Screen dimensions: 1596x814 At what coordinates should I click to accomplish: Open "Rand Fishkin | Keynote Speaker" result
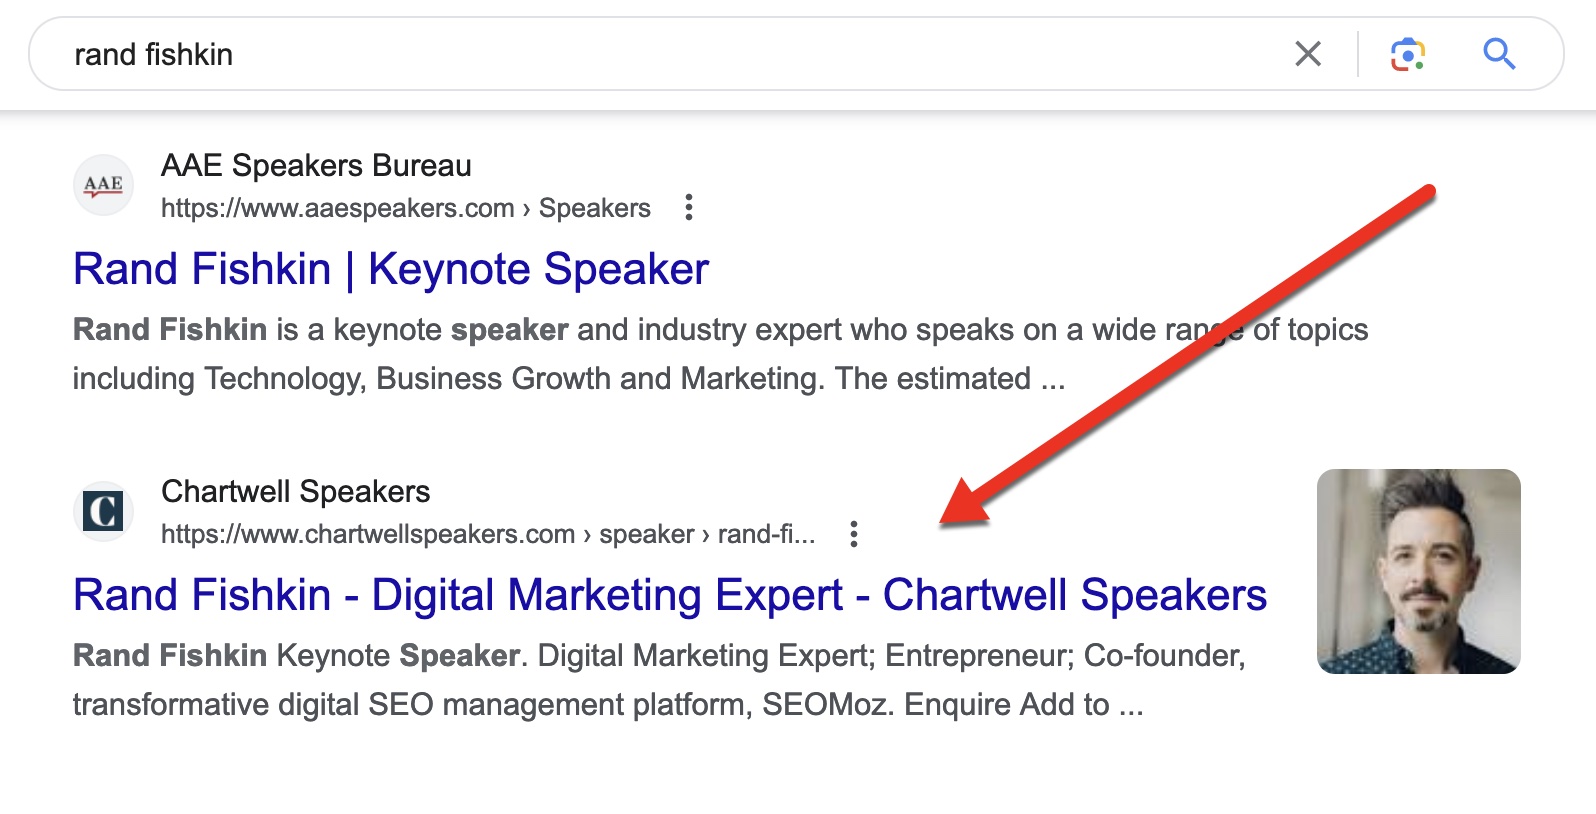click(391, 270)
